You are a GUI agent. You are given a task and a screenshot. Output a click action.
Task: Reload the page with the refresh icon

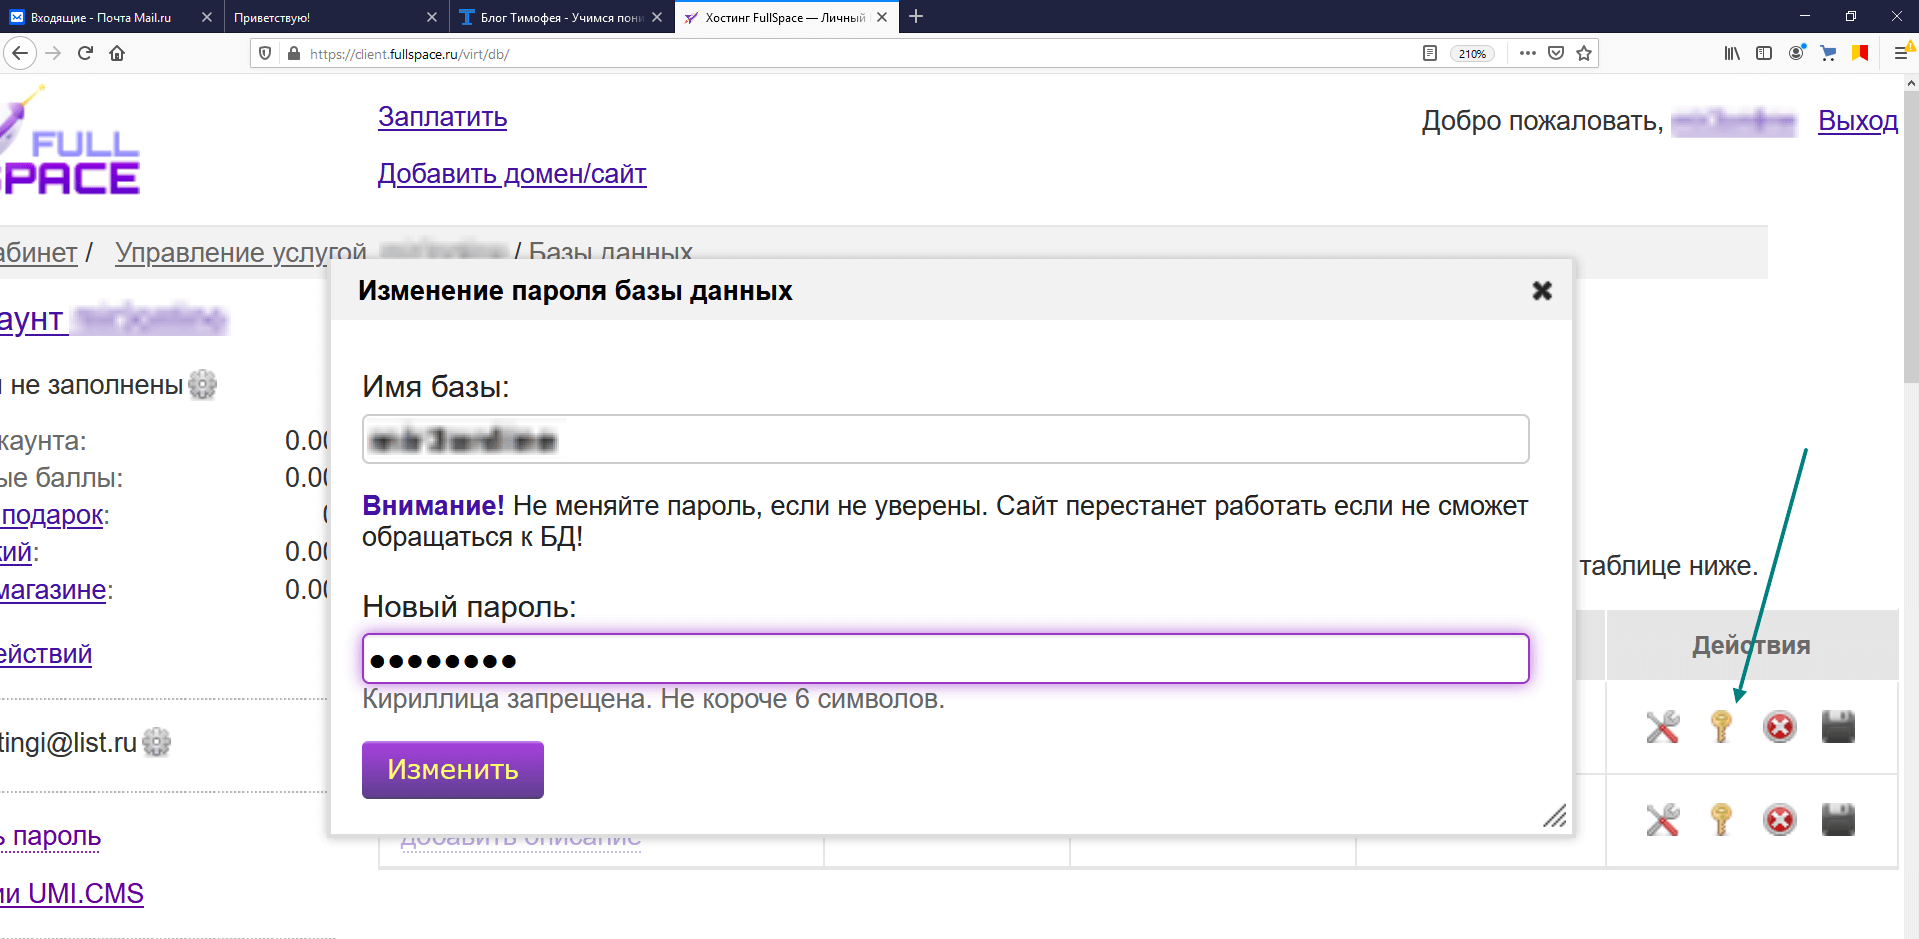[85, 53]
